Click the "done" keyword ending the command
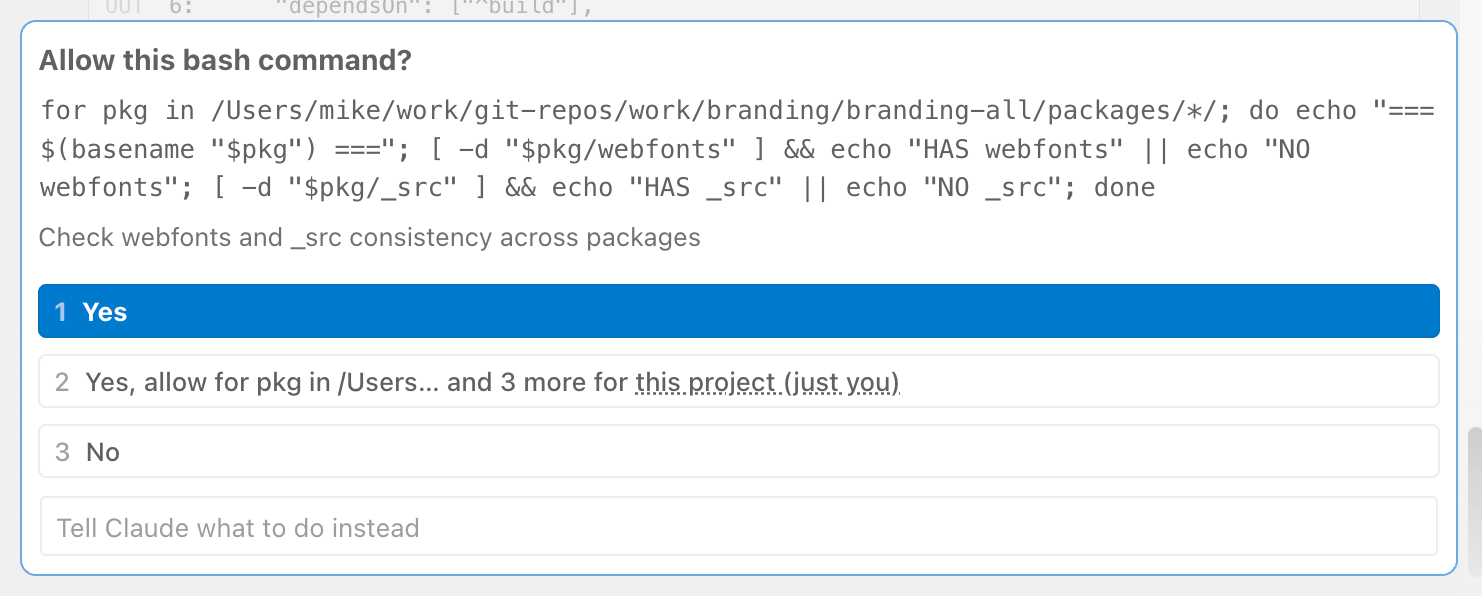This screenshot has height=596, width=1482. coord(1125,187)
